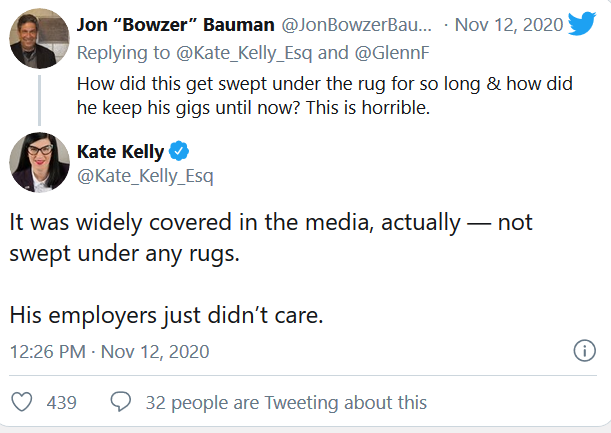Screen dimensions: 611x433
Task: Open Kate Kelly's profile picture
Action: pos(39,163)
